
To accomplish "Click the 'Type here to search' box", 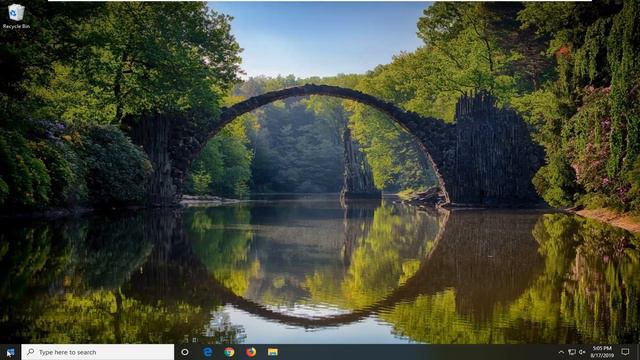I will [x=98, y=352].
